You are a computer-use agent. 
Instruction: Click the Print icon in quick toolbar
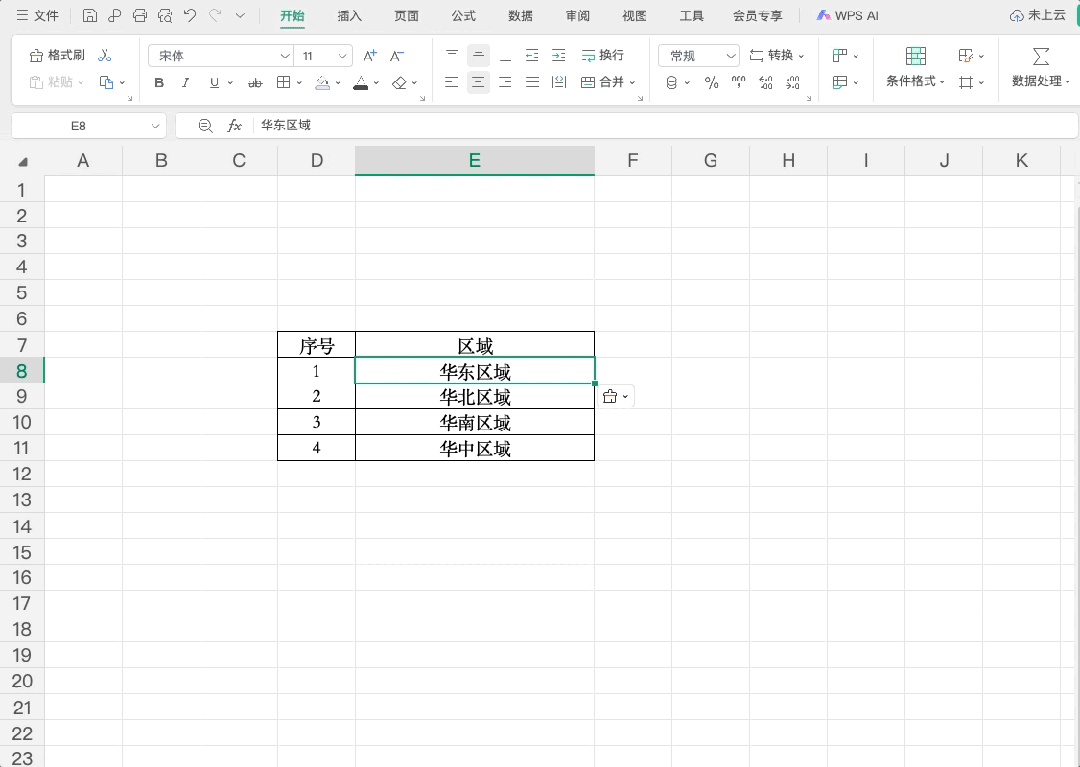[140, 15]
